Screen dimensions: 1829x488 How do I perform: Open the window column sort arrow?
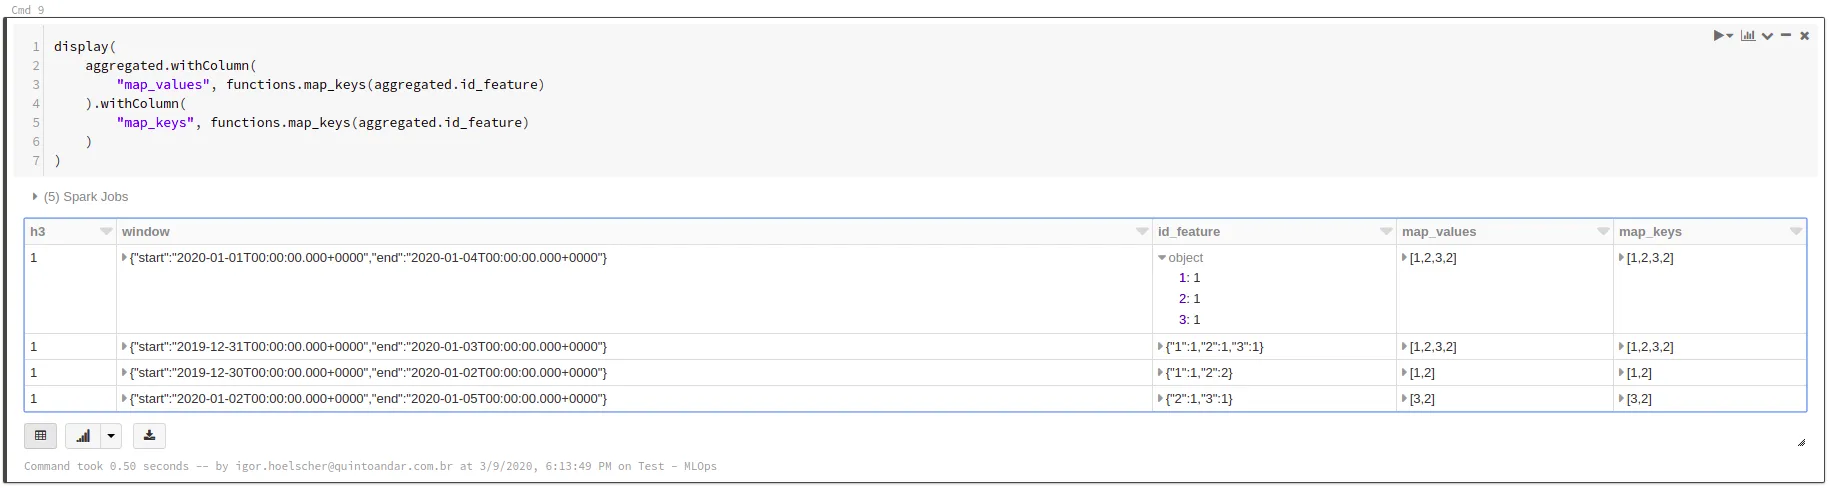[1141, 232]
